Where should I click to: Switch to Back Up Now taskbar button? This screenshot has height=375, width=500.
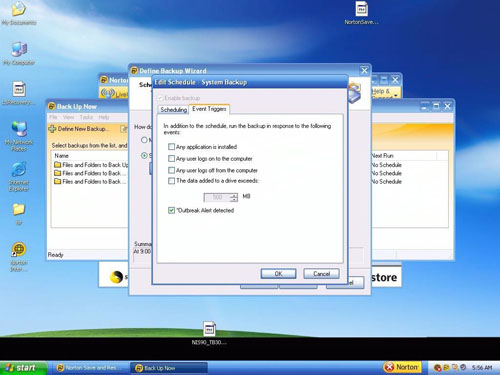tap(169, 368)
